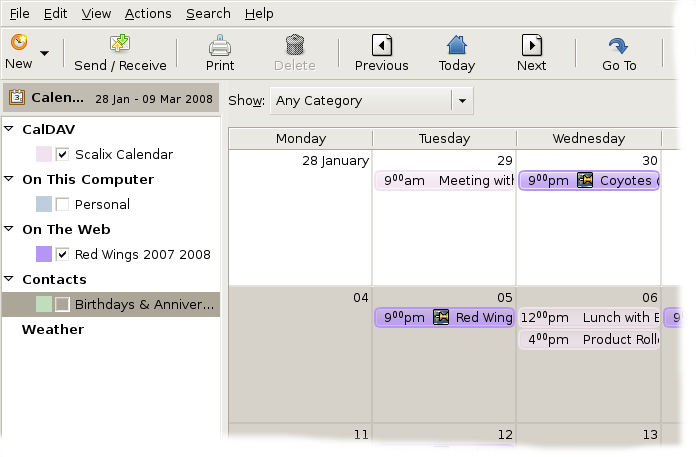Open the Go To date icon
696x457 pixels.
[x=618, y=44]
